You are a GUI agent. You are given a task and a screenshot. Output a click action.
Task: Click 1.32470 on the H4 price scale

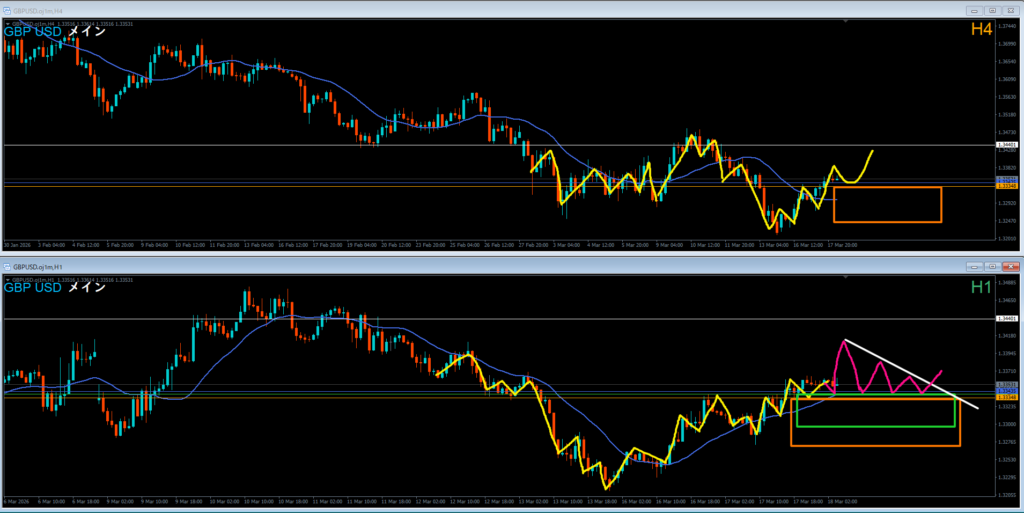[1006, 221]
